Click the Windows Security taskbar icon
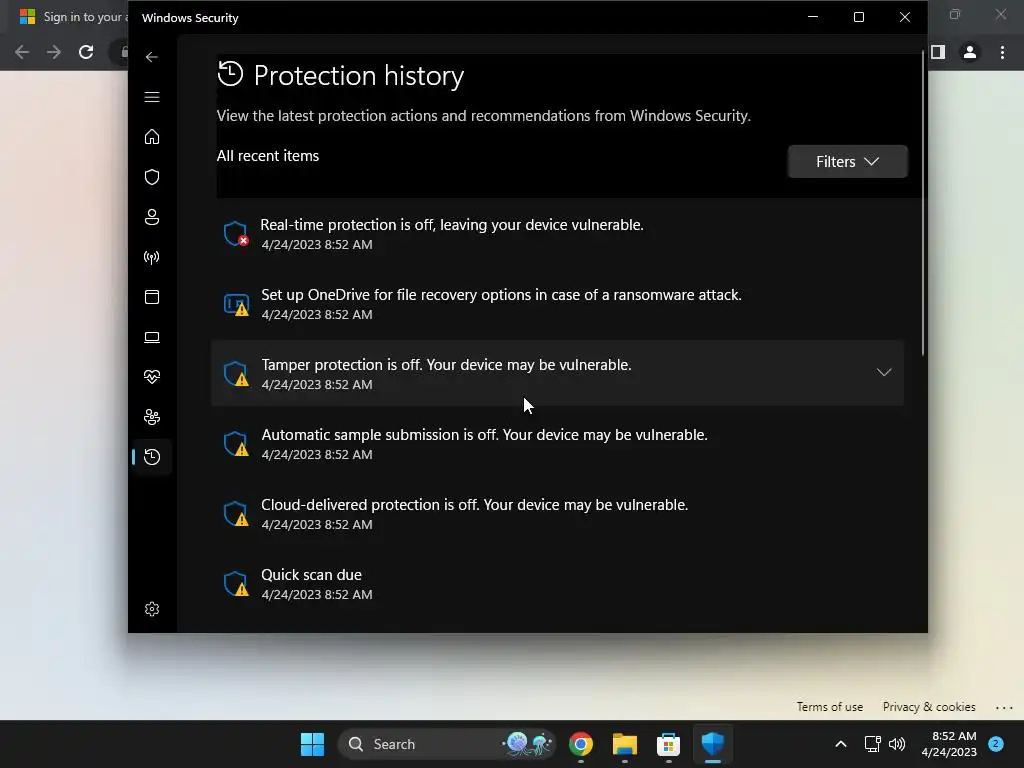This screenshot has width=1024, height=768. pyautogui.click(x=712, y=744)
